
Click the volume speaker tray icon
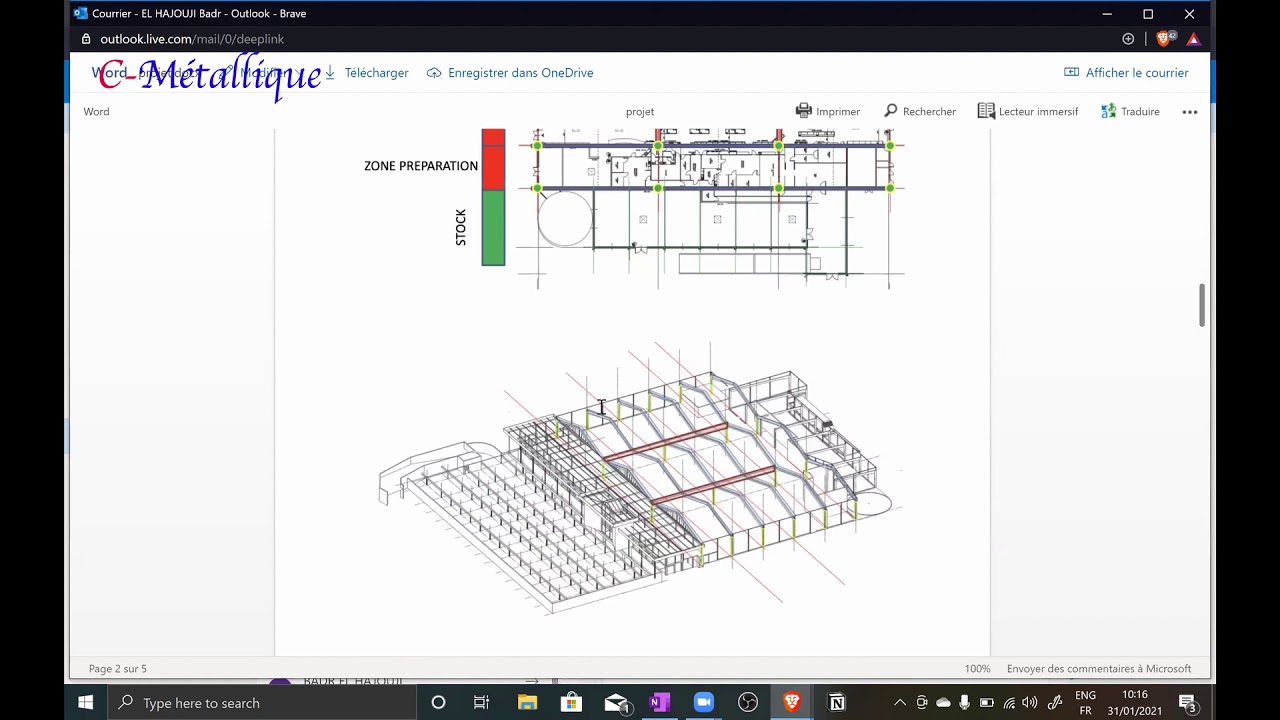coord(1030,703)
